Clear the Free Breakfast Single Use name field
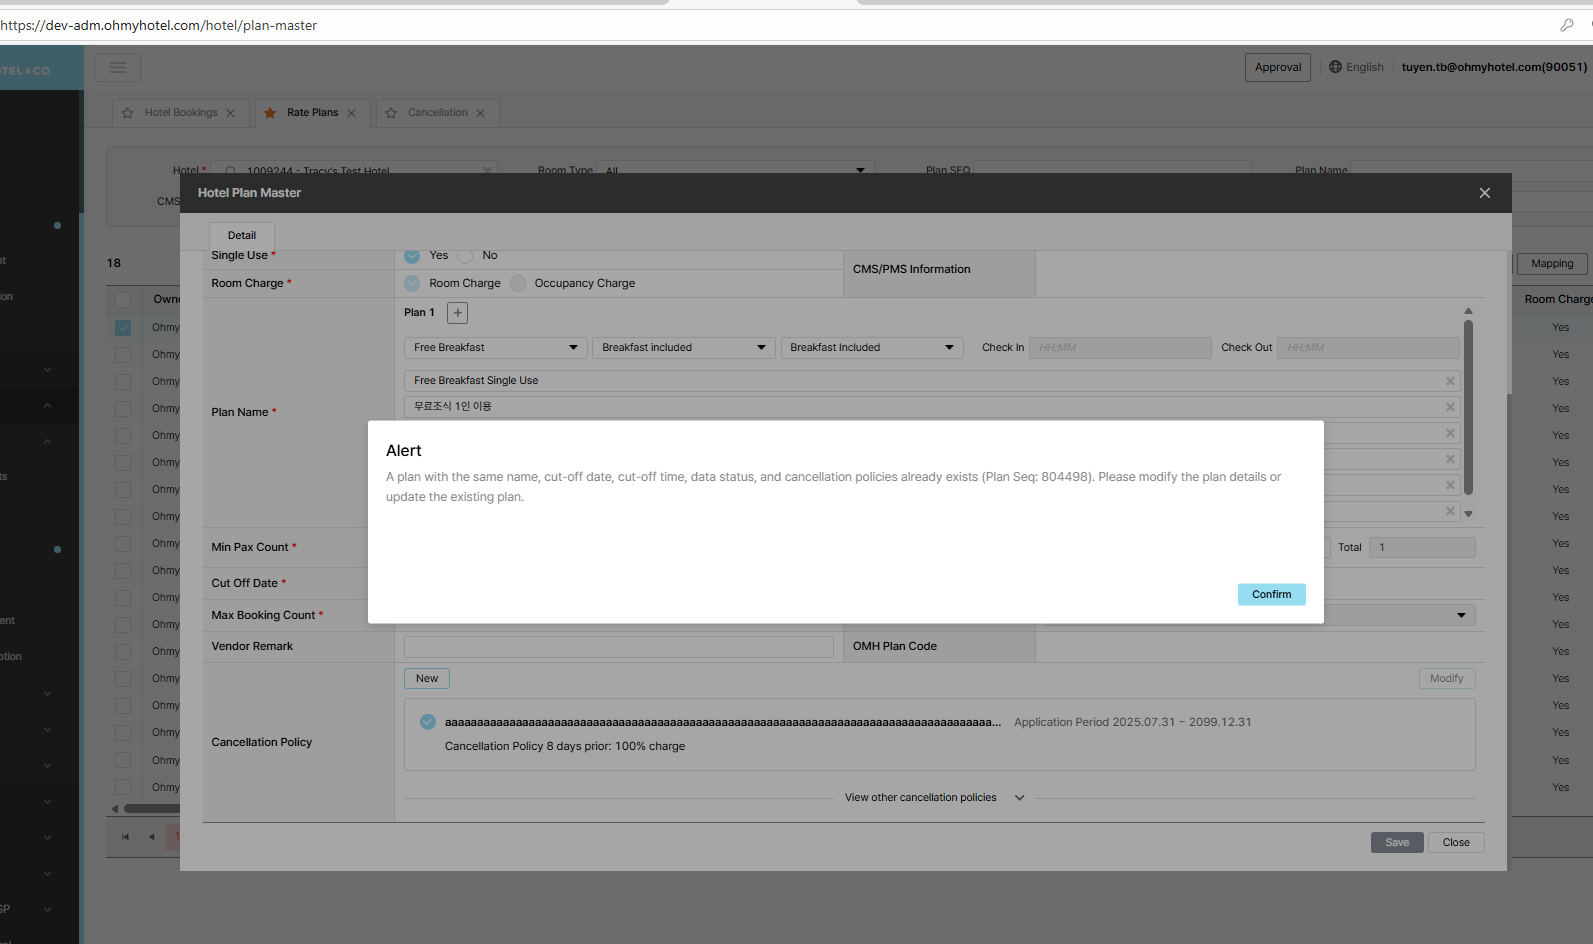The width and height of the screenshot is (1593, 944). point(1450,381)
